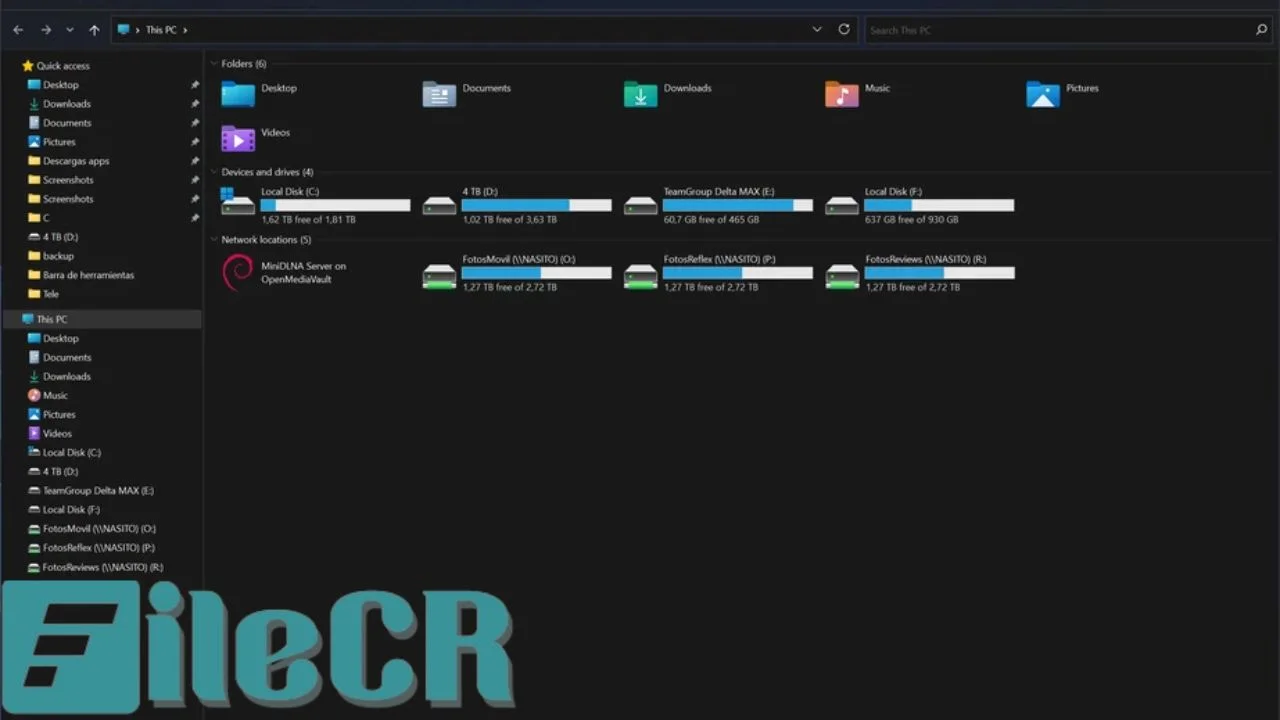Open Videos under This PC sidebar
The image size is (1280, 720).
[x=57, y=434]
